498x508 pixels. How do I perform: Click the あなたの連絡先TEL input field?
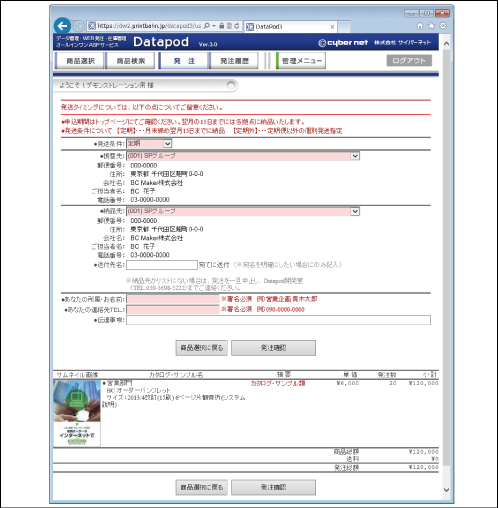point(173,310)
